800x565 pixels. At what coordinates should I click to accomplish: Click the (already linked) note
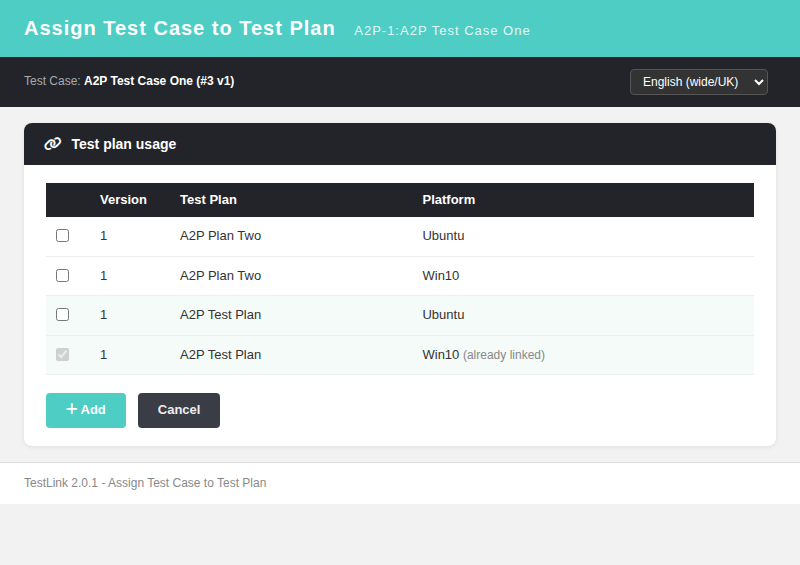tap(504, 355)
